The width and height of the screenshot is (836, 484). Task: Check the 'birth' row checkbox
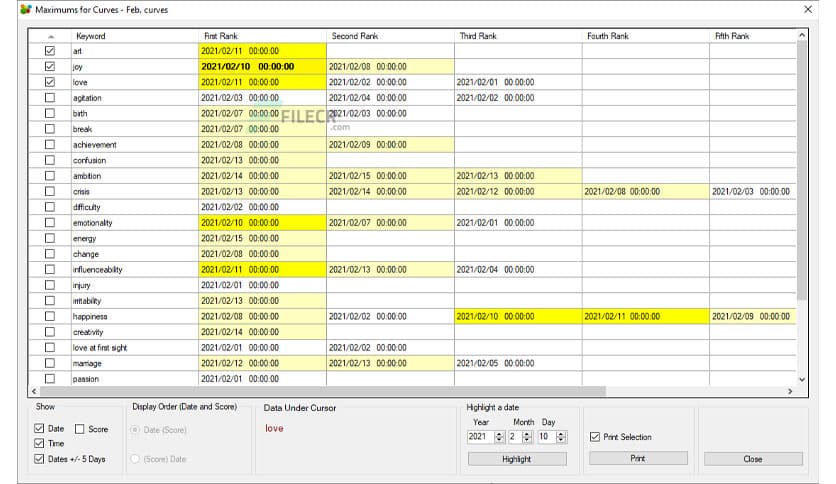pyautogui.click(x=50, y=113)
